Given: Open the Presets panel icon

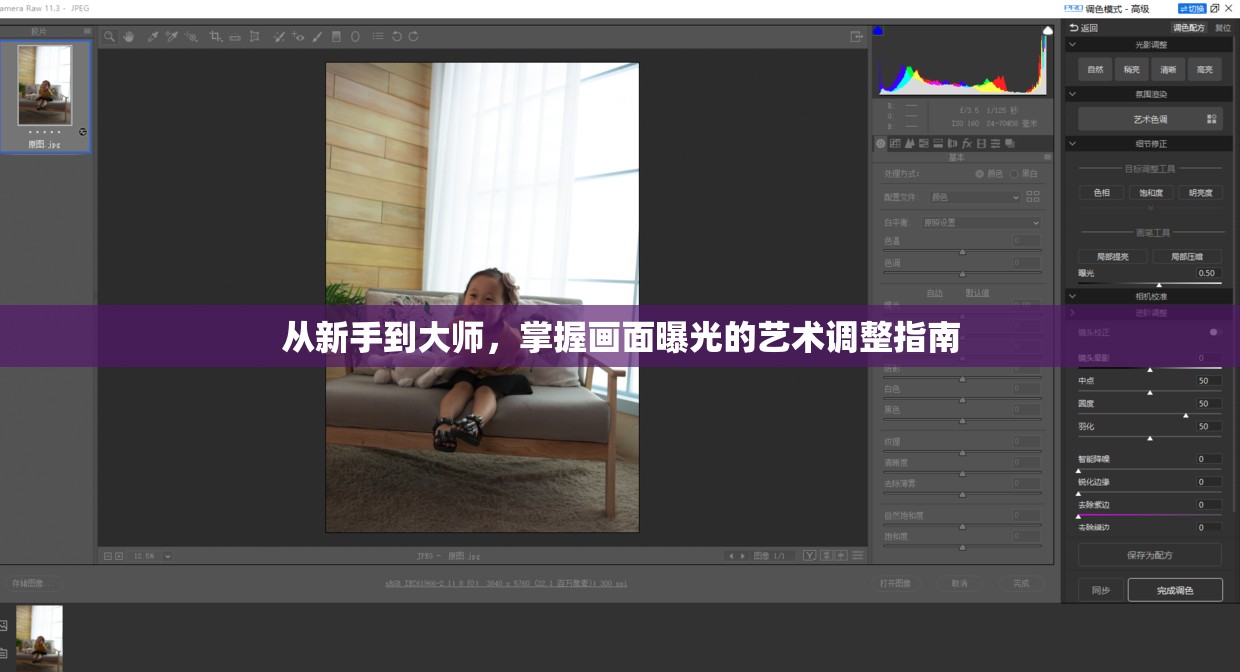Looking at the screenshot, I should (x=995, y=144).
